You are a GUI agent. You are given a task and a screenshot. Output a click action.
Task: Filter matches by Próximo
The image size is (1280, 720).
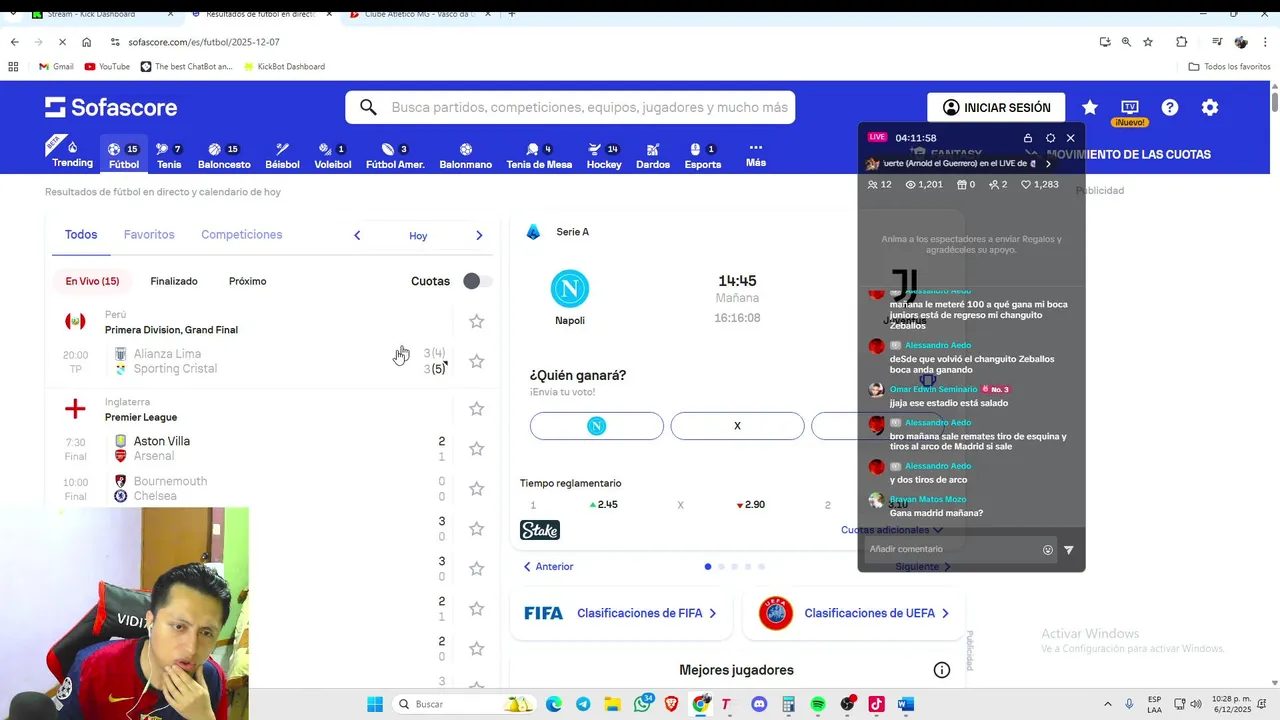click(x=247, y=281)
